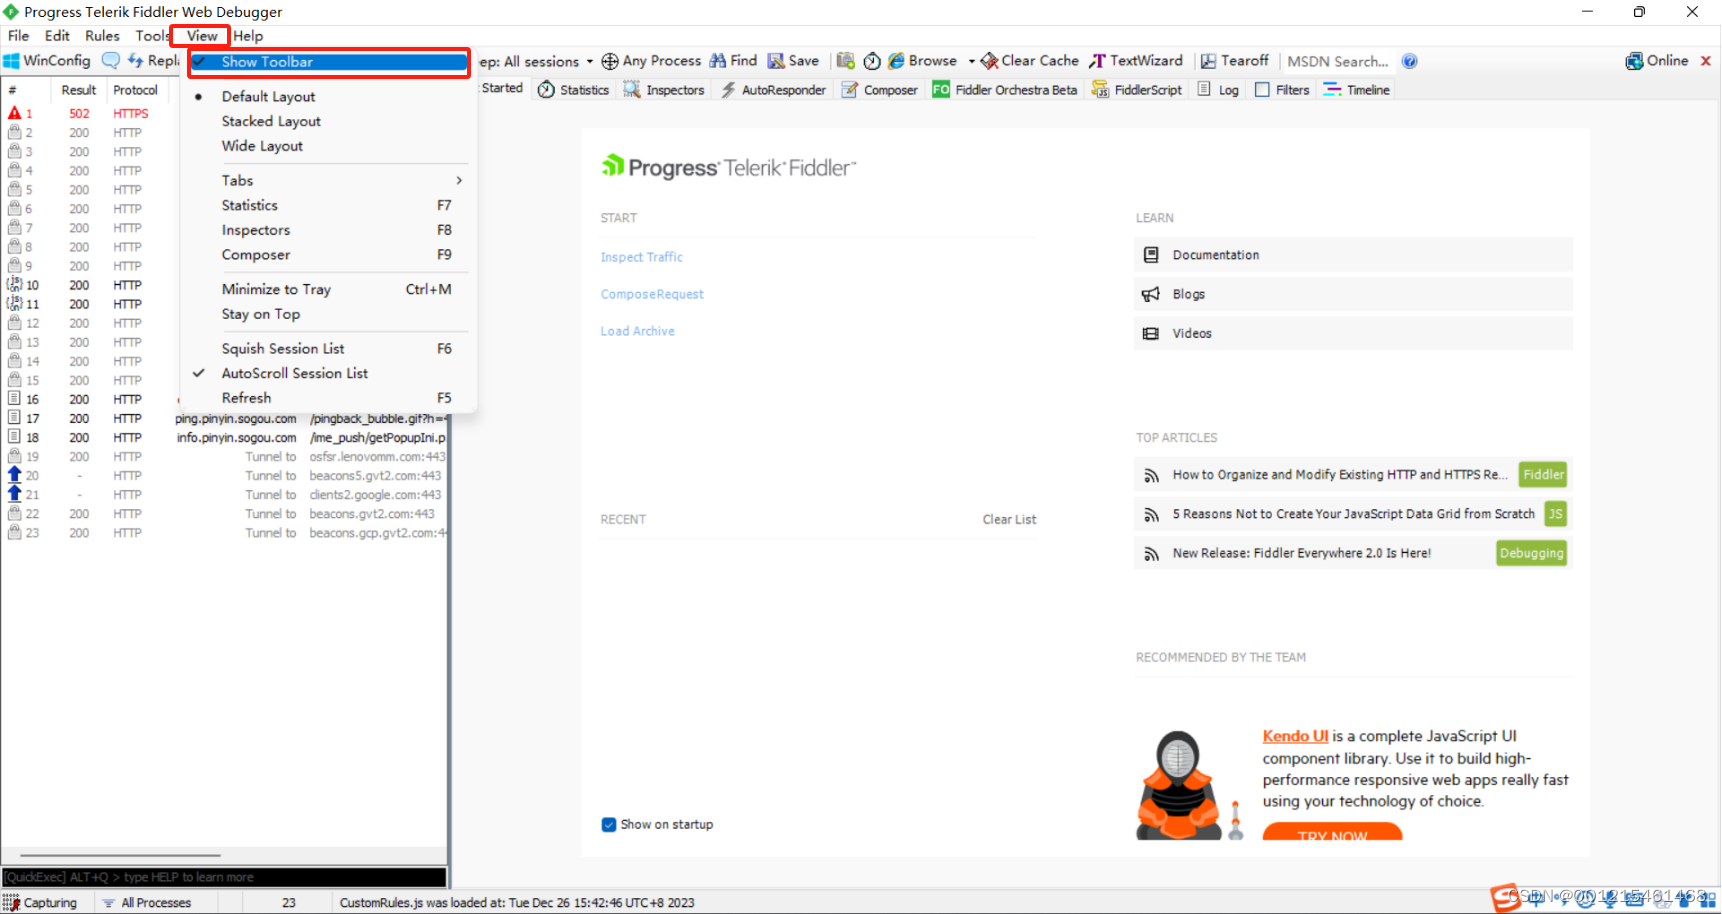Click the Videos film icon
Screen dimensions: 1722x914
1151,333
